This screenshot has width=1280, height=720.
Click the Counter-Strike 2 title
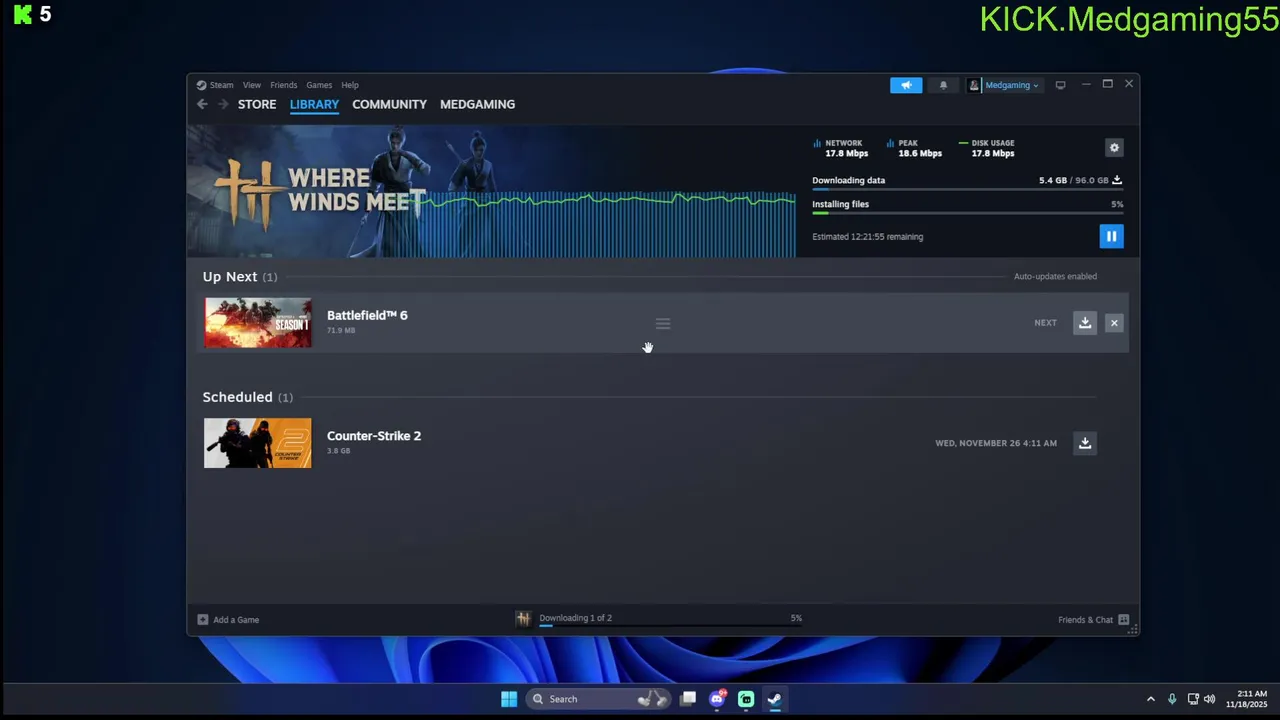(374, 436)
